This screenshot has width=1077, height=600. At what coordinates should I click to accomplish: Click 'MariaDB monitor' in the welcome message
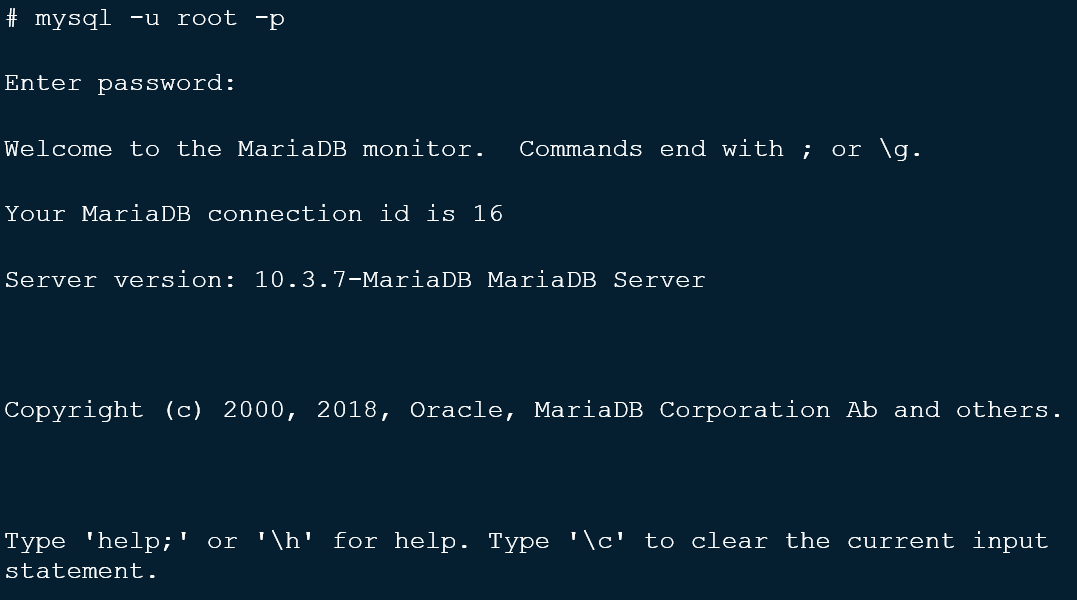coord(354,149)
